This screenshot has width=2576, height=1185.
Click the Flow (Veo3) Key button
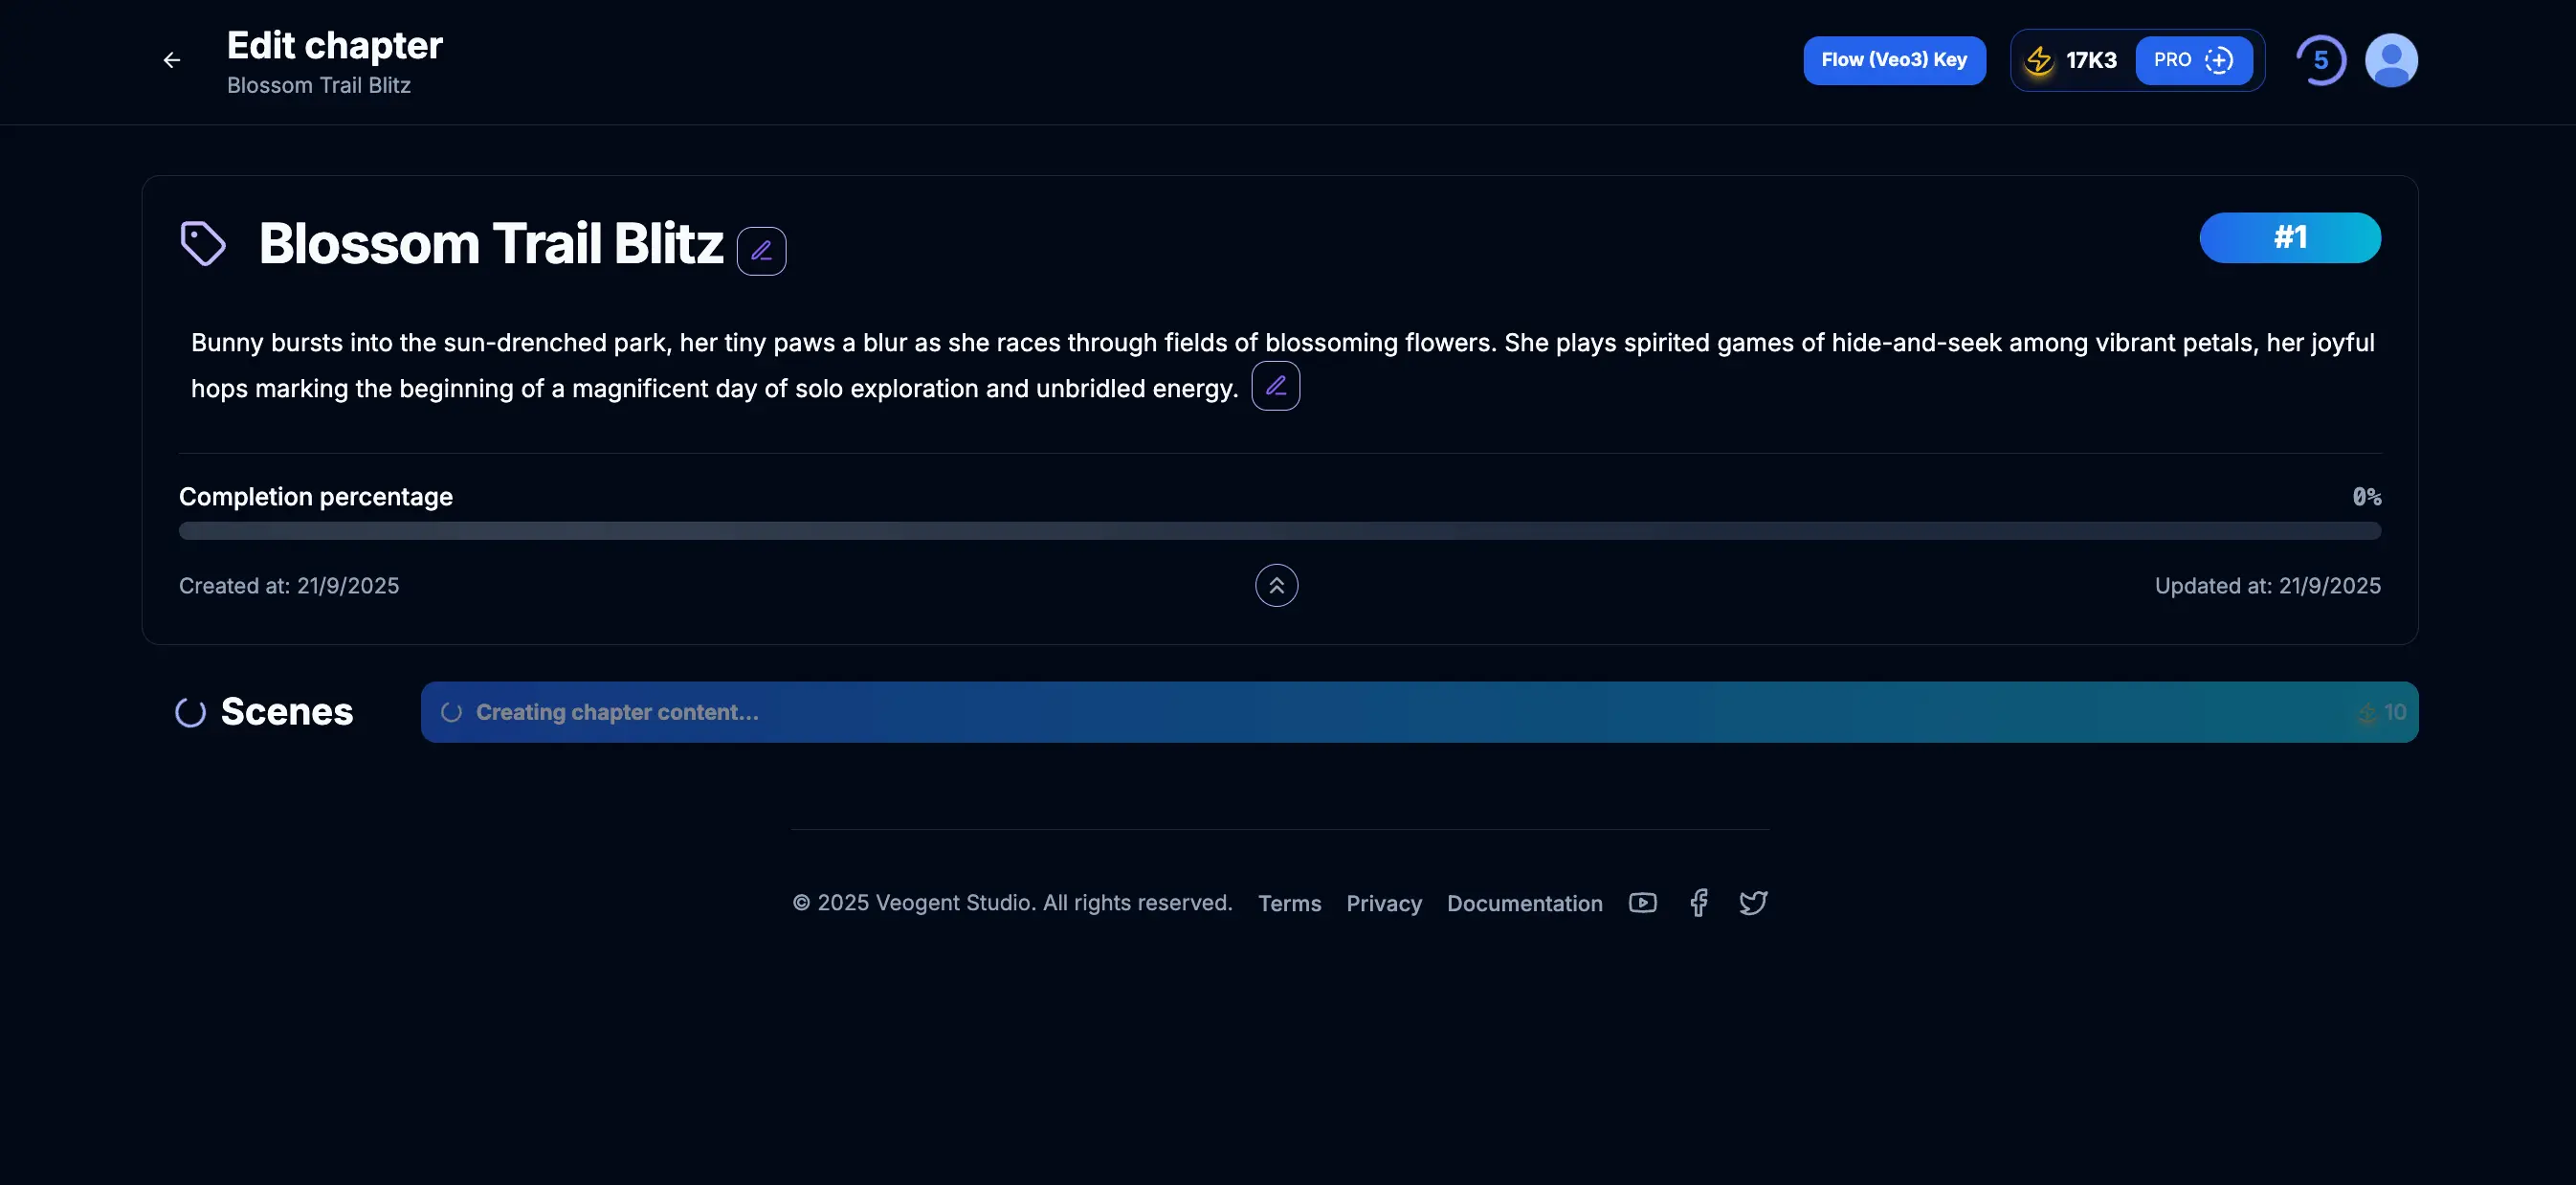1893,60
